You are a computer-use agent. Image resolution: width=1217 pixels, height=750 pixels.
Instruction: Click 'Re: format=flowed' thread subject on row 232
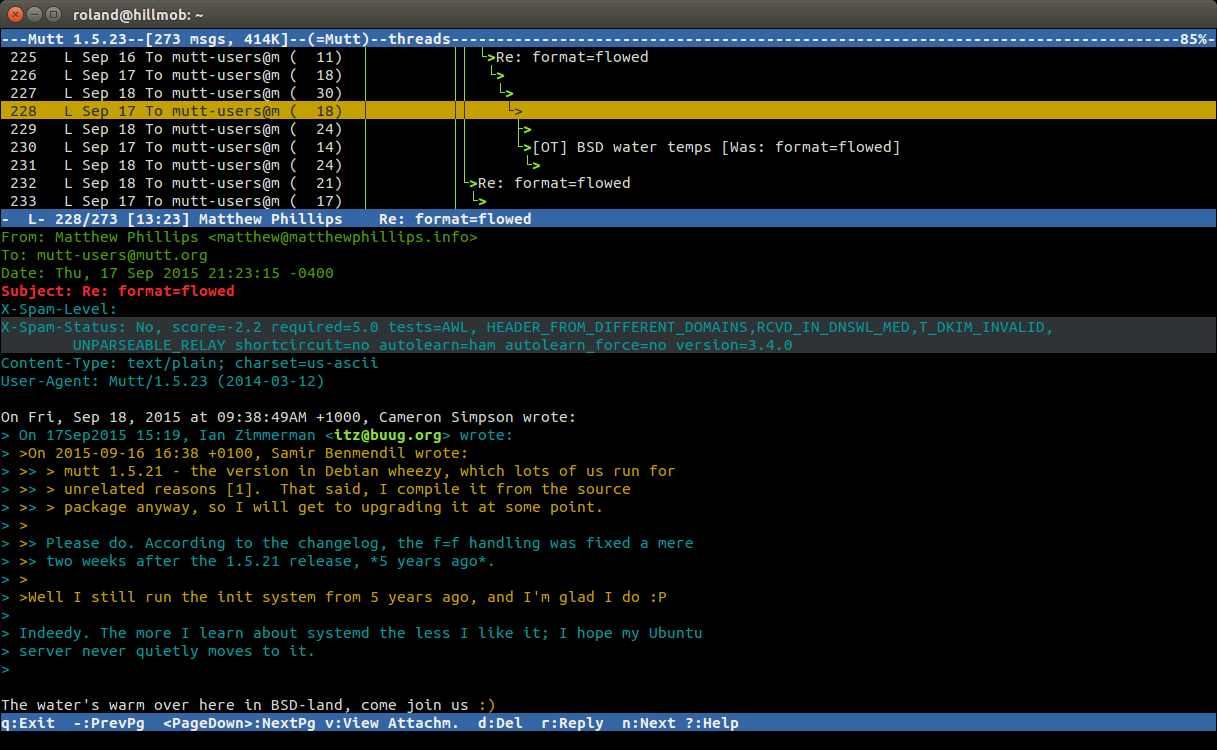(554, 183)
